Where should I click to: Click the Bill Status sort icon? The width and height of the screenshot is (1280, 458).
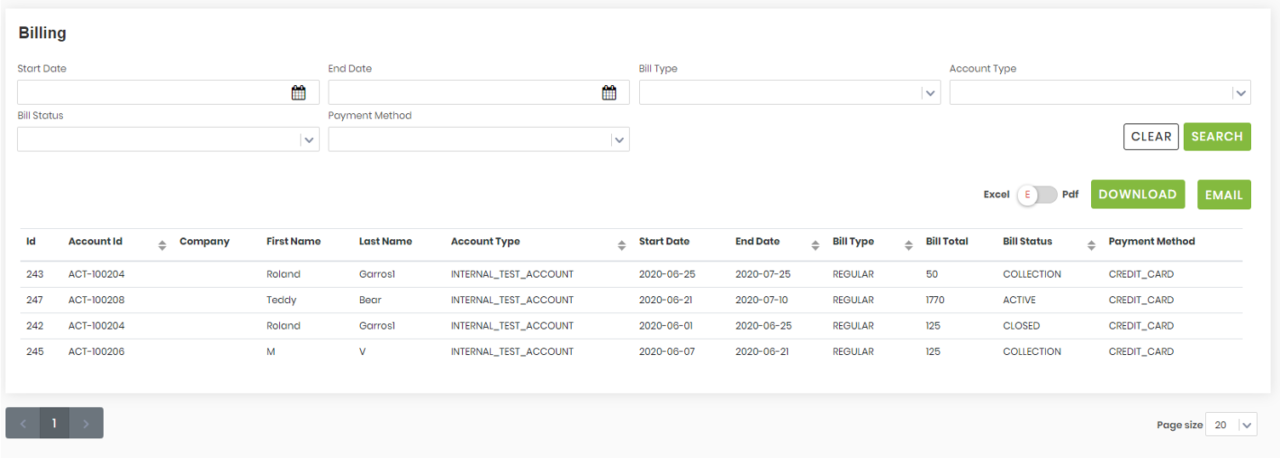click(1090, 245)
